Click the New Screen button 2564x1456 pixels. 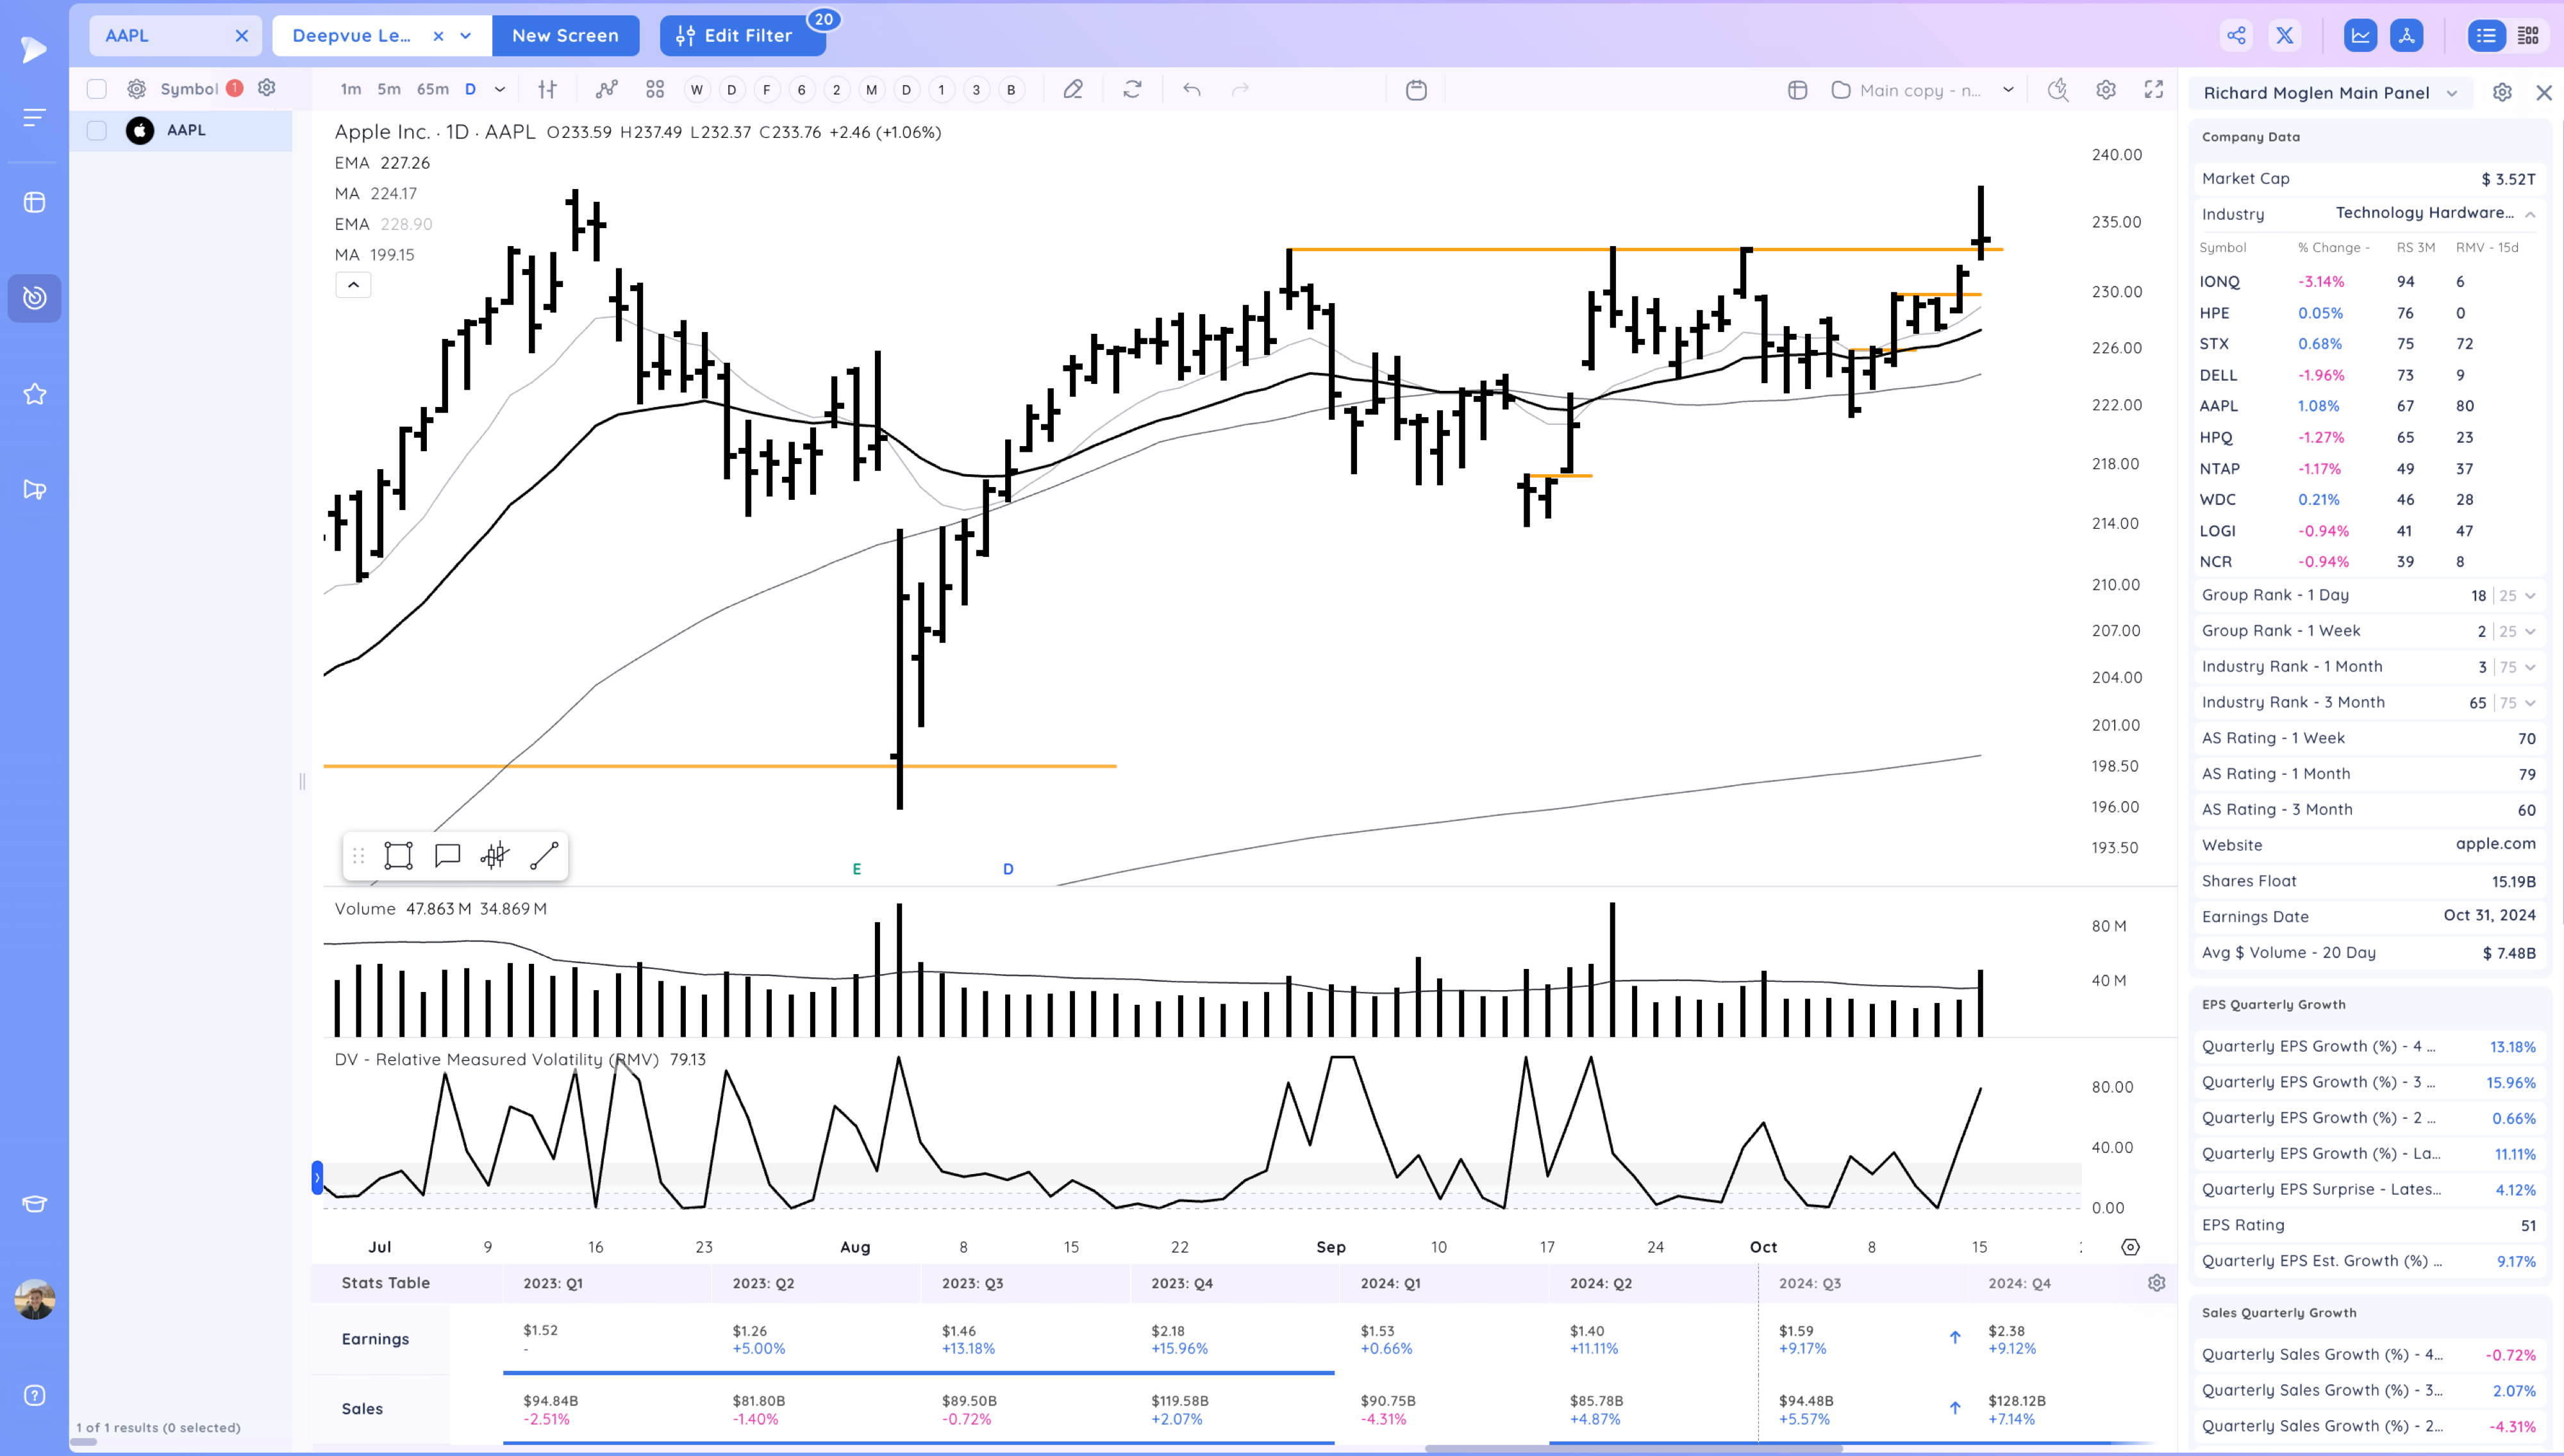click(565, 36)
